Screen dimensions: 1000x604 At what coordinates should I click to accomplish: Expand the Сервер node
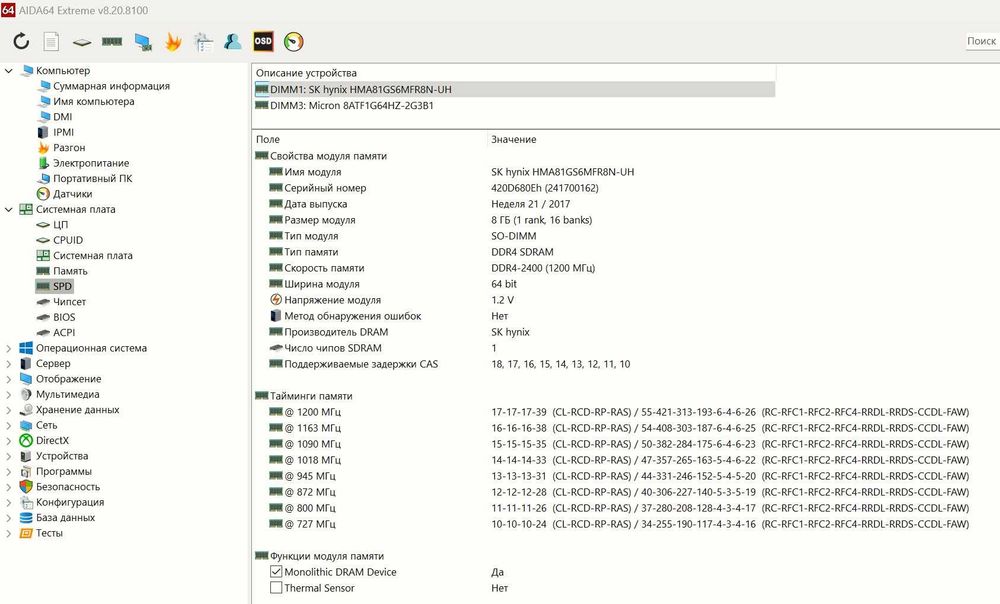(x=9, y=364)
